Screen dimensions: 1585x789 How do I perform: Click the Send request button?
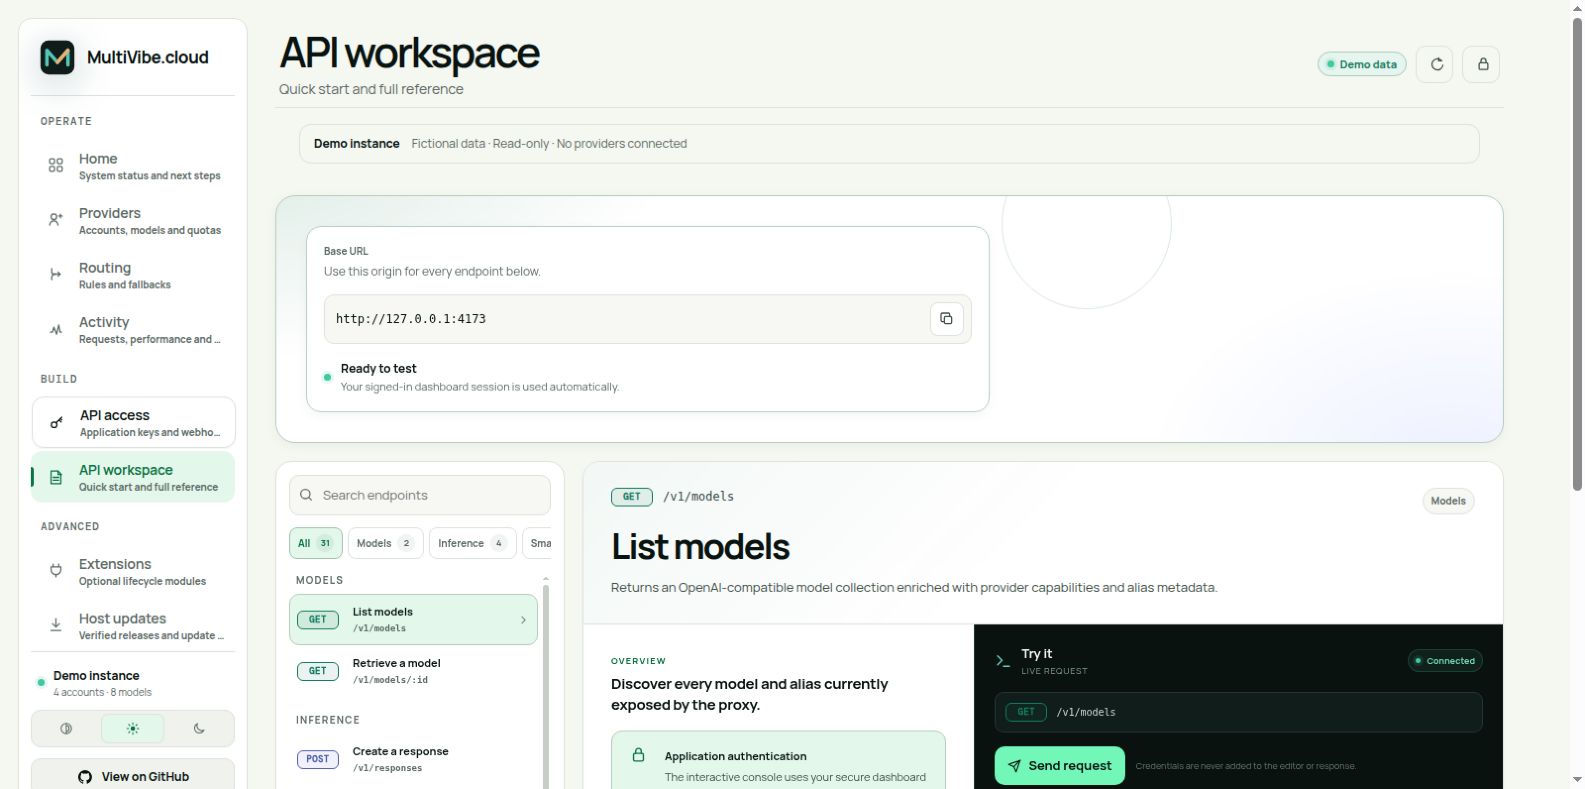pyautogui.click(x=1059, y=766)
